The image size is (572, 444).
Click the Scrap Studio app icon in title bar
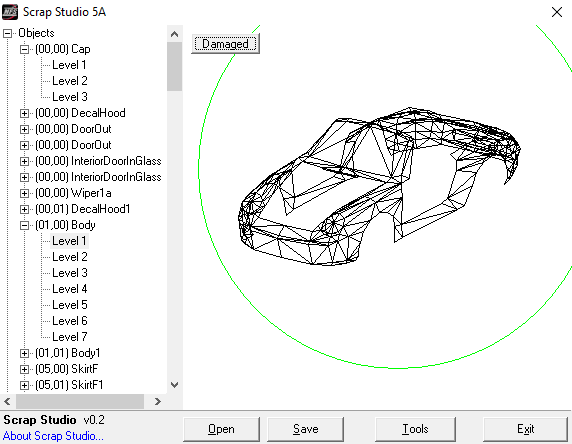coord(10,12)
